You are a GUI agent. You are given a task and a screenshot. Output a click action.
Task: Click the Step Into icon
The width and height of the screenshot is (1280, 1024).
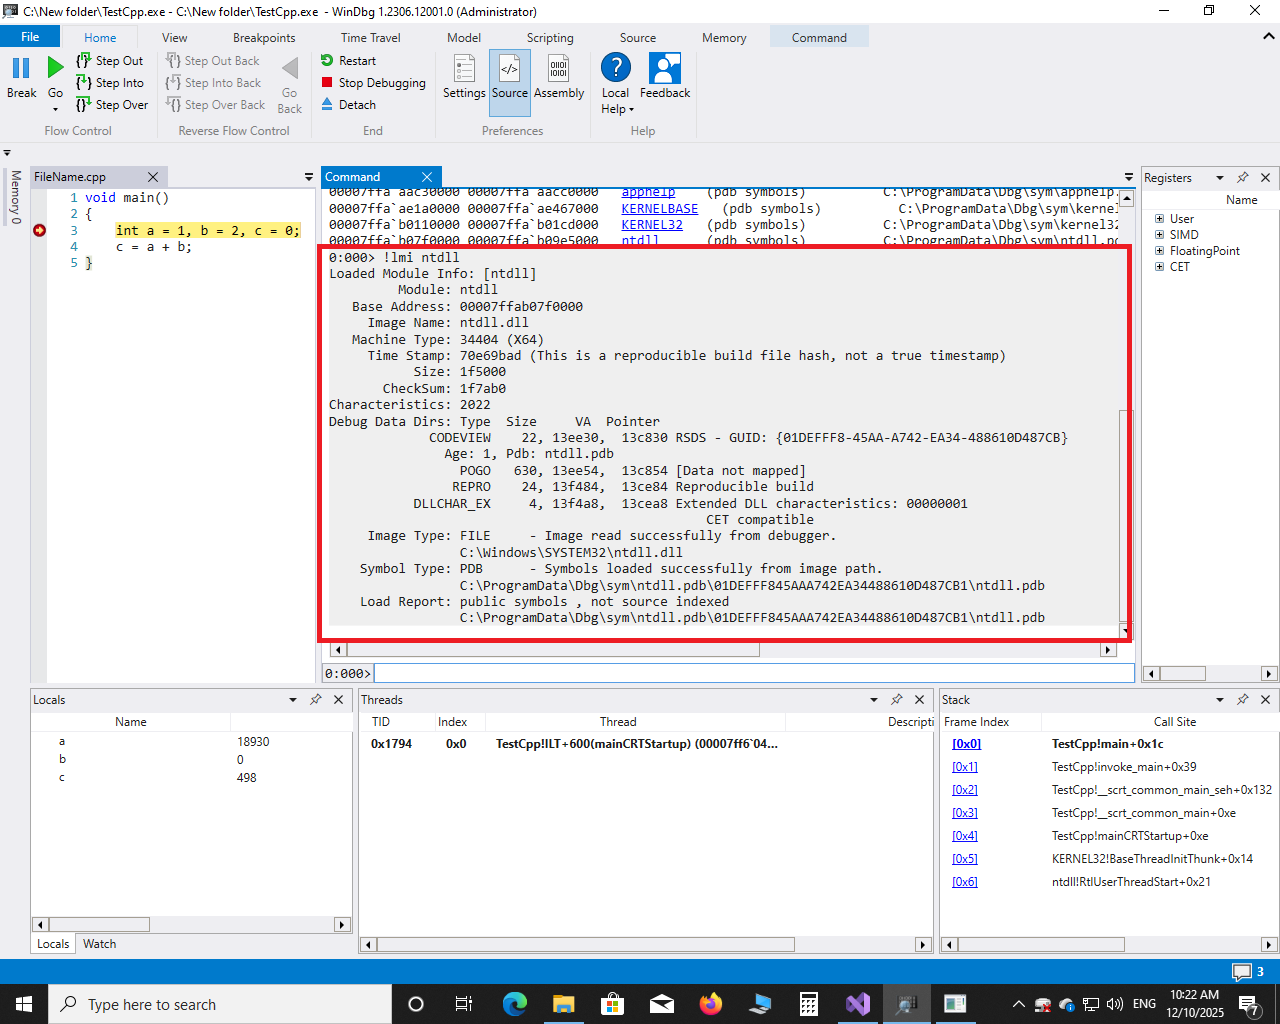(x=84, y=83)
